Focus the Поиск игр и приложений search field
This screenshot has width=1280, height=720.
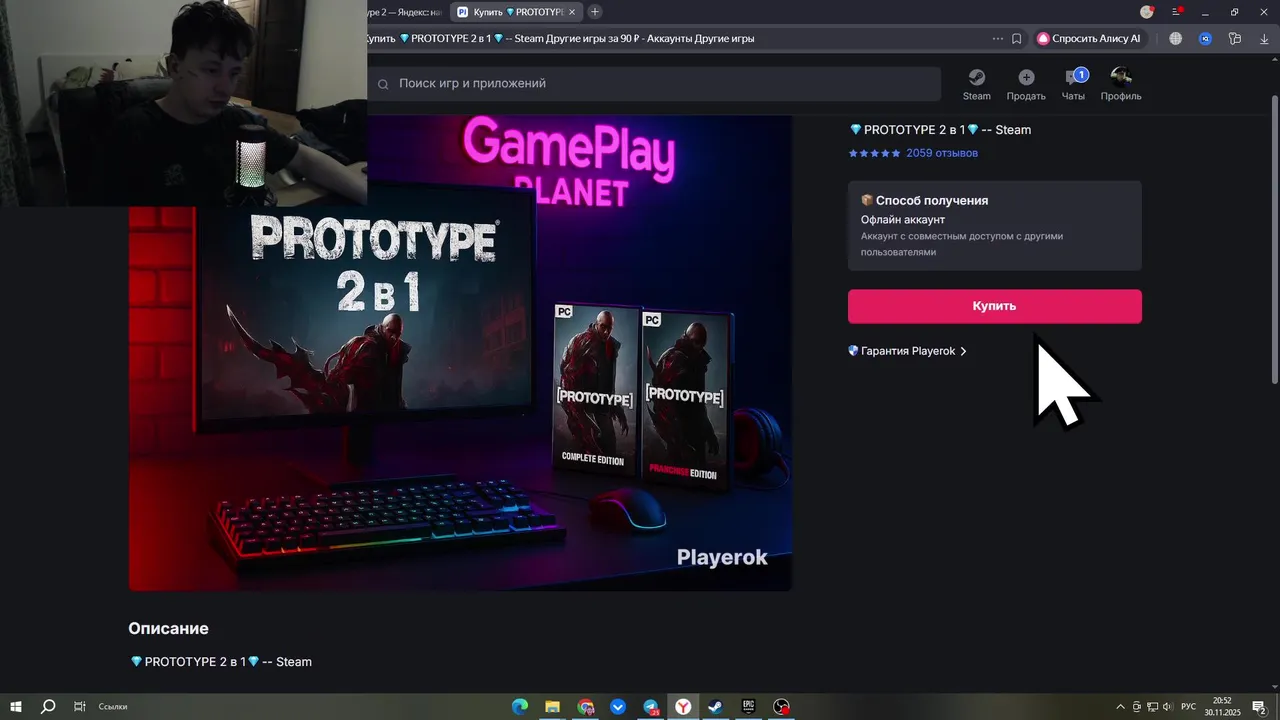click(654, 84)
